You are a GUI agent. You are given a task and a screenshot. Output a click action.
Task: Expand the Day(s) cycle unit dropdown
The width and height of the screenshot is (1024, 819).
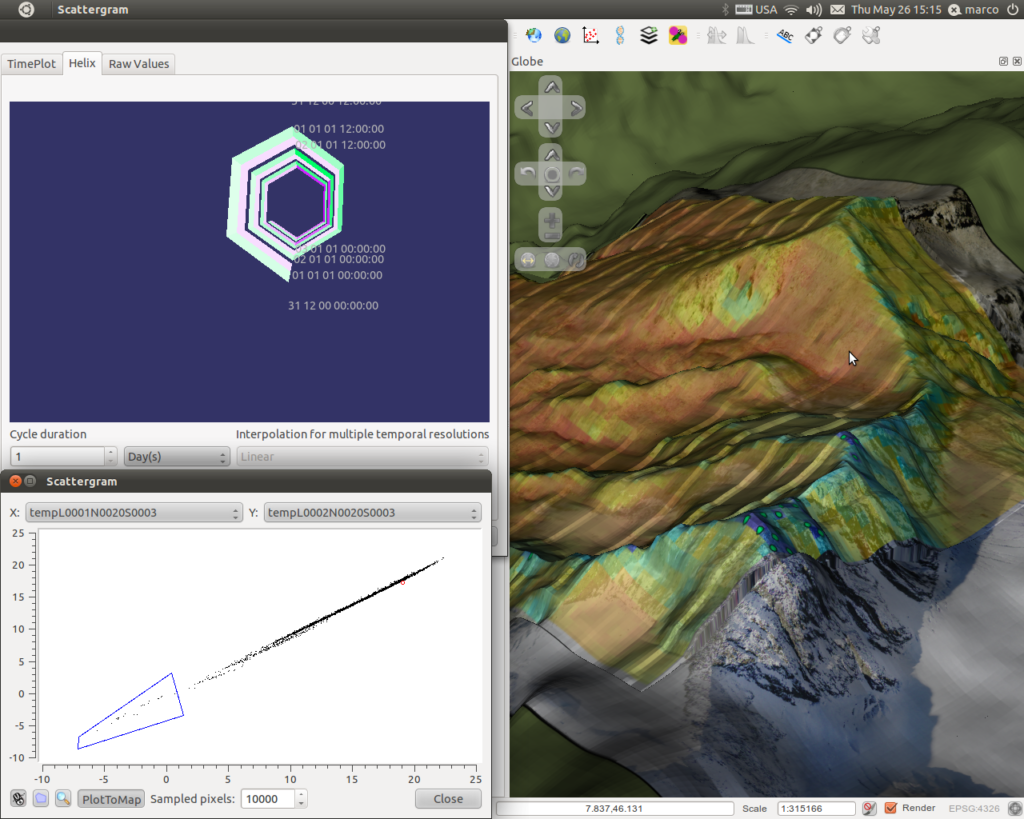176,457
